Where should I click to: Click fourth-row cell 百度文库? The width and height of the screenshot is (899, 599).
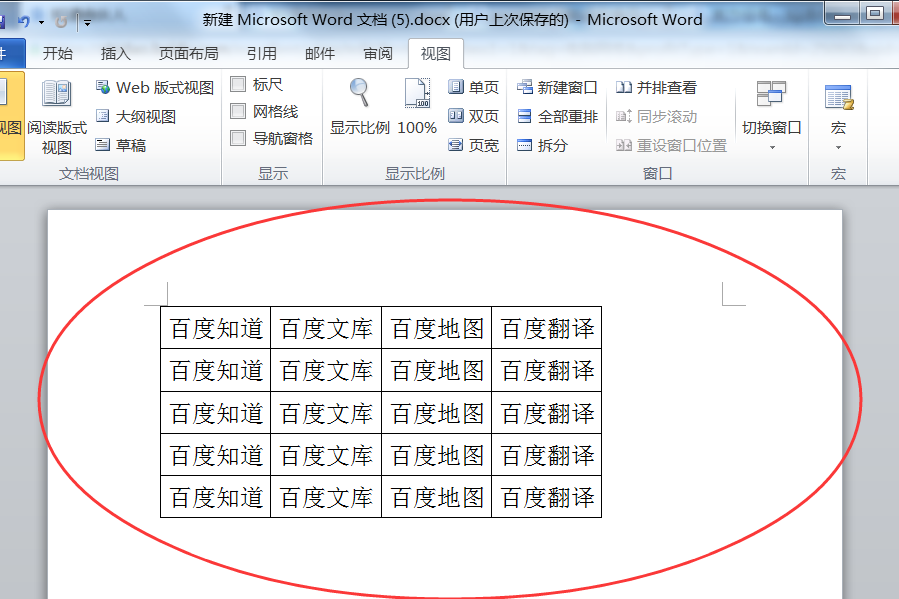point(326,455)
